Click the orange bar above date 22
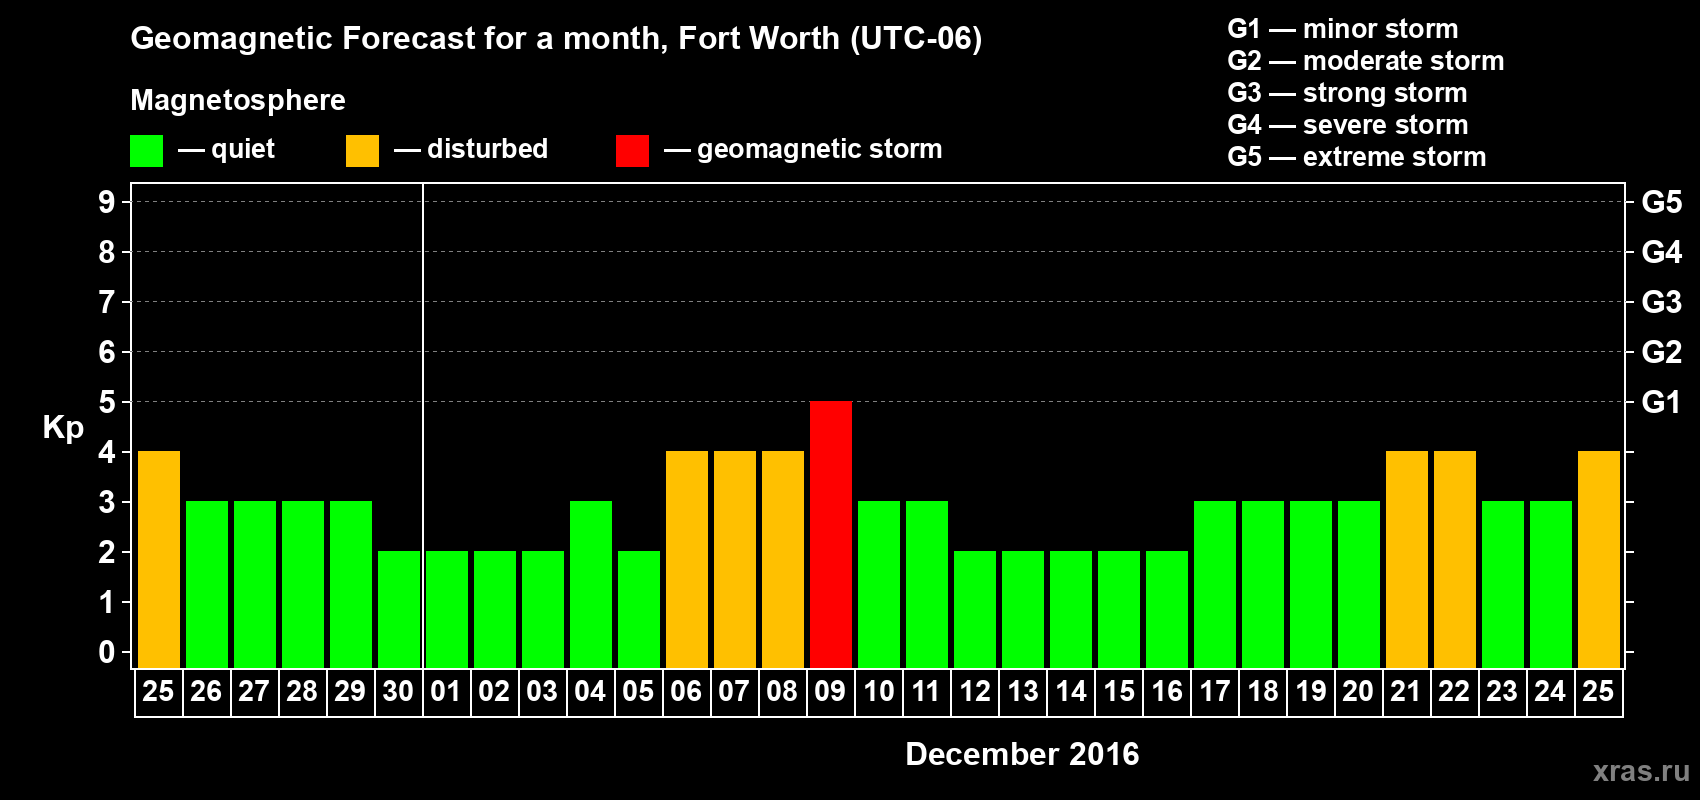 point(1455,559)
